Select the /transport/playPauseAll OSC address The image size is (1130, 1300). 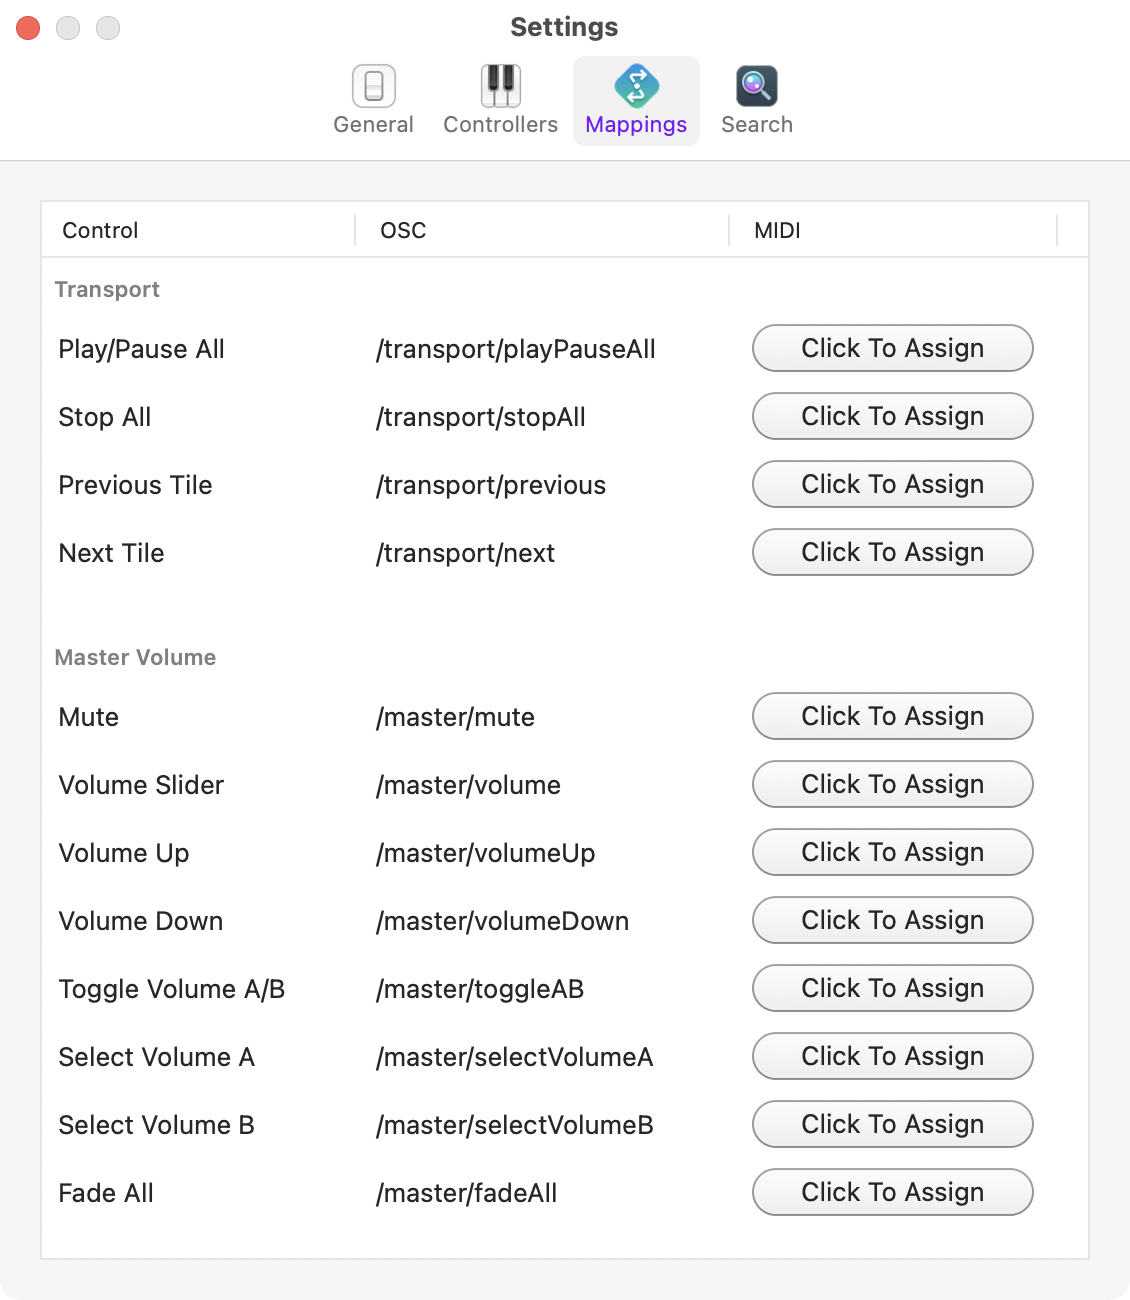516,349
